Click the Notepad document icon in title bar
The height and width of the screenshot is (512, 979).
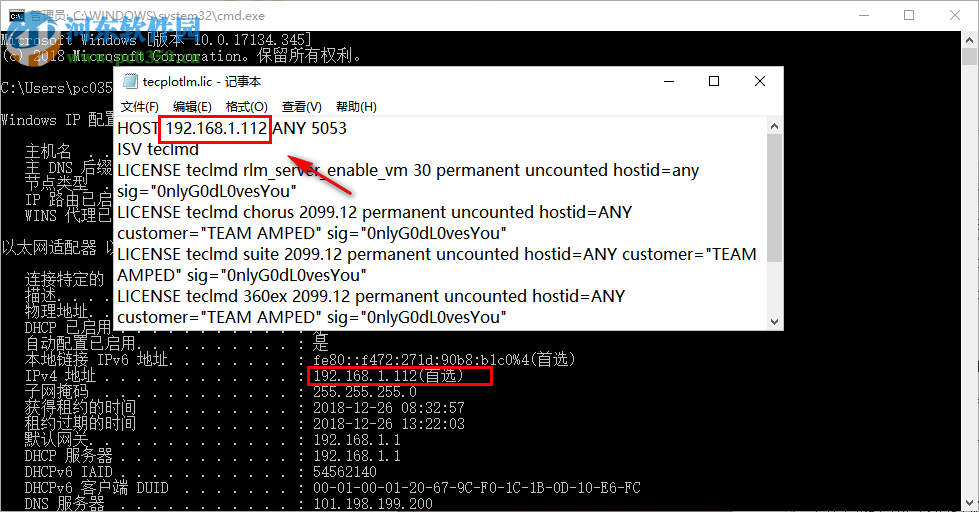[130, 81]
